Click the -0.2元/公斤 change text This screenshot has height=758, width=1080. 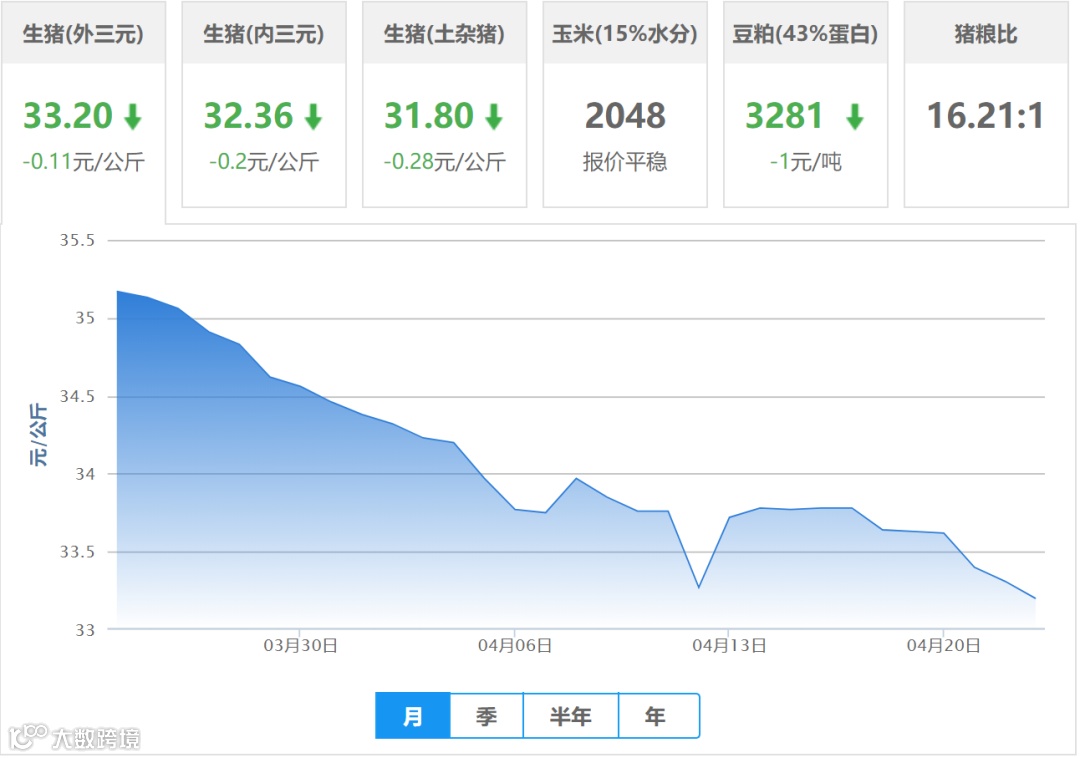tap(264, 162)
